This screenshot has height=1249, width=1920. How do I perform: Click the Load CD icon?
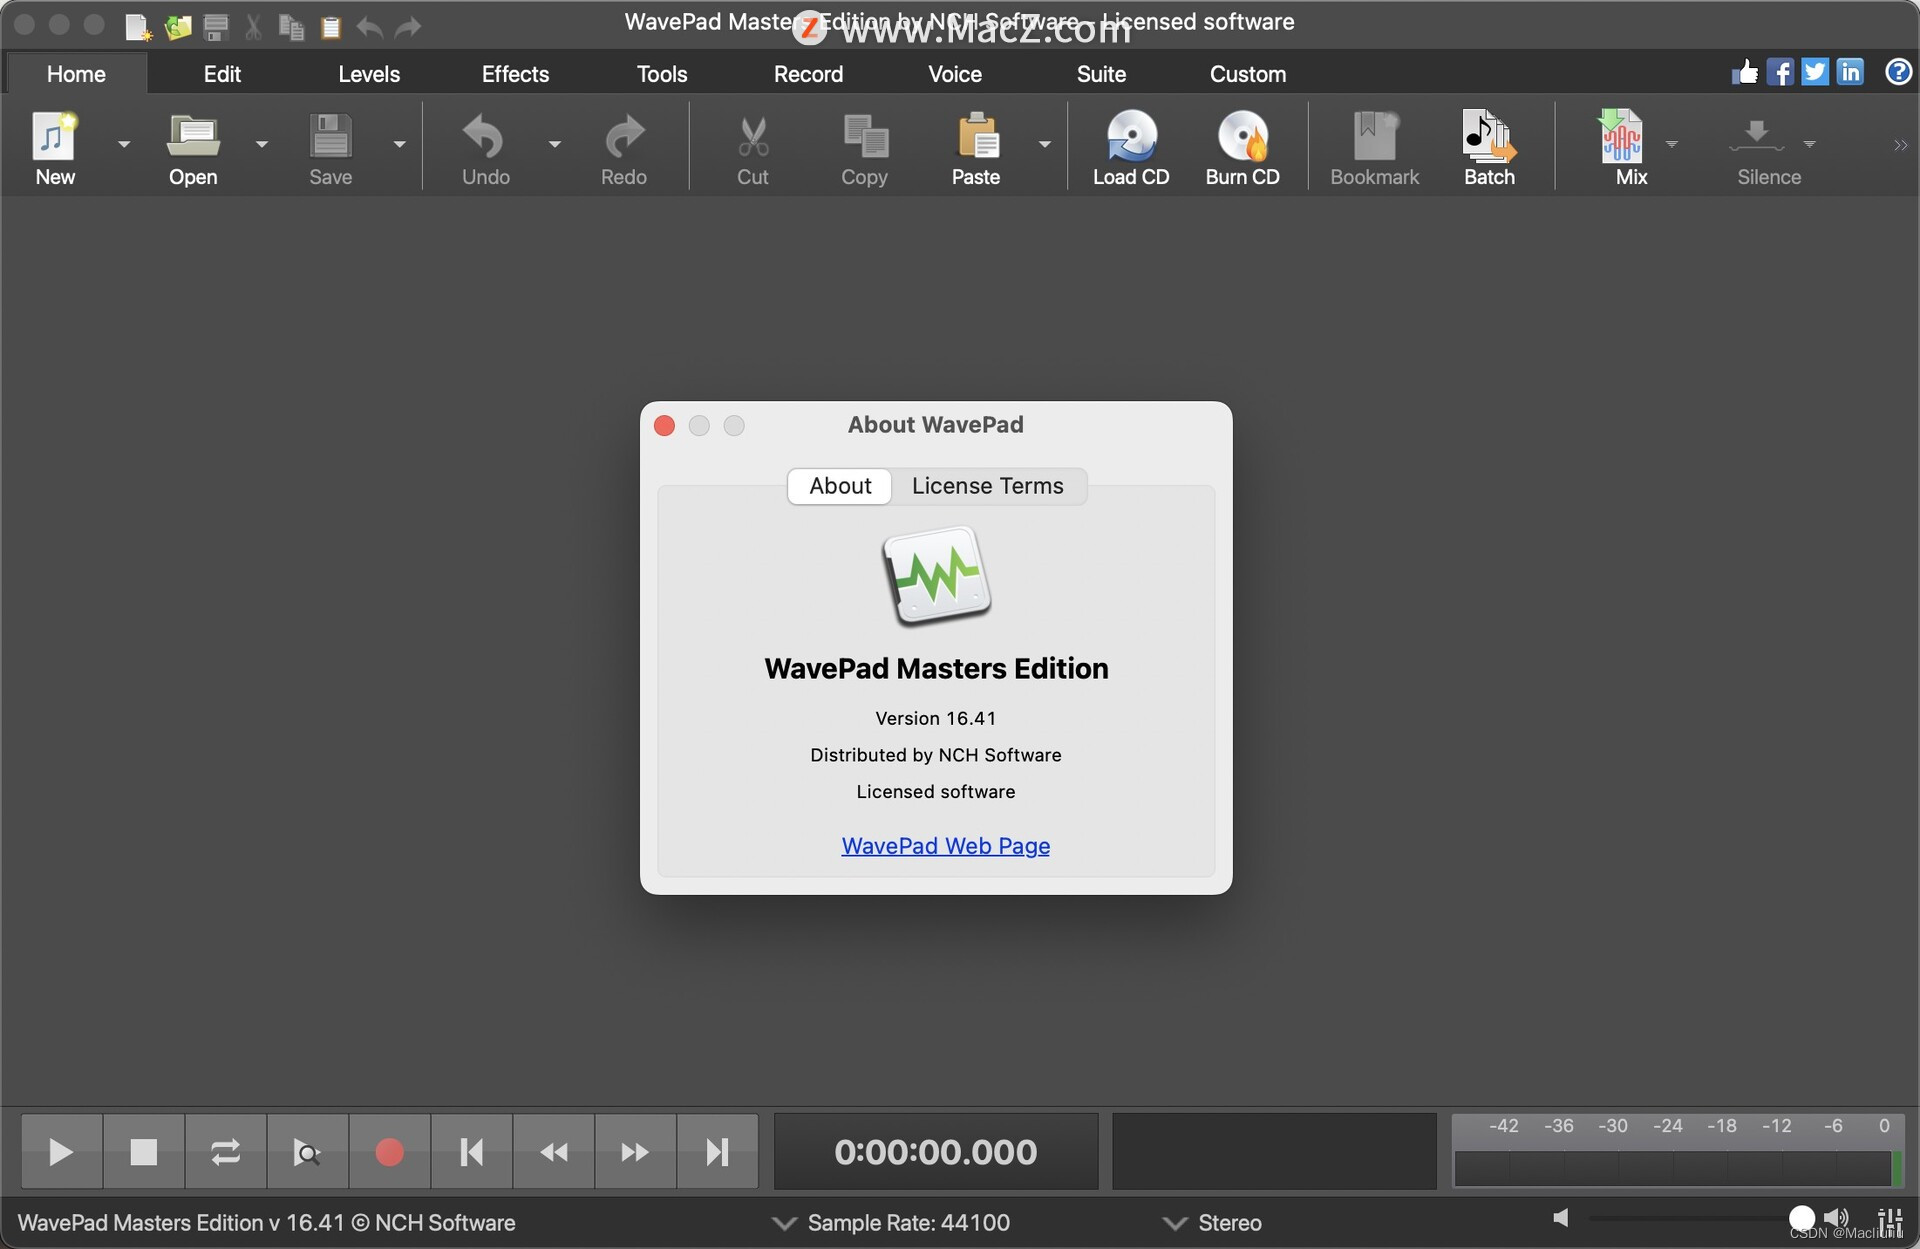pos(1131,136)
